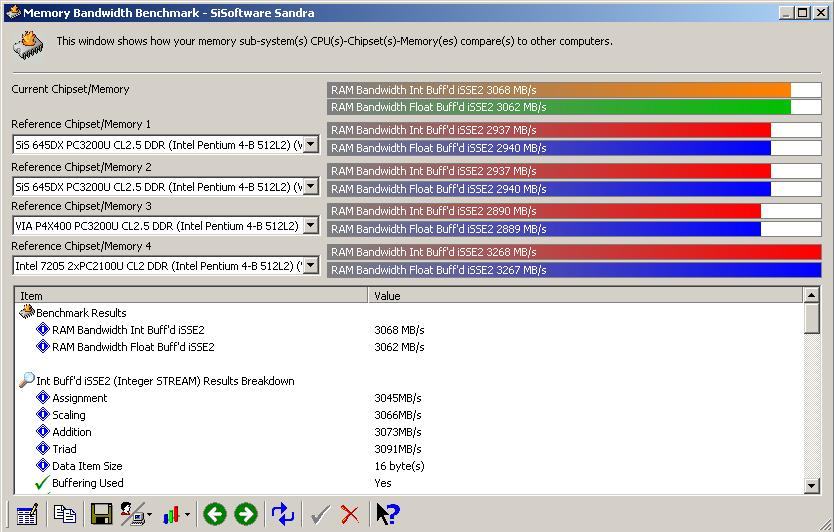Maximize the Memory Bandwidth Benchmark window
The width and height of the screenshot is (834, 532).
click(x=803, y=12)
